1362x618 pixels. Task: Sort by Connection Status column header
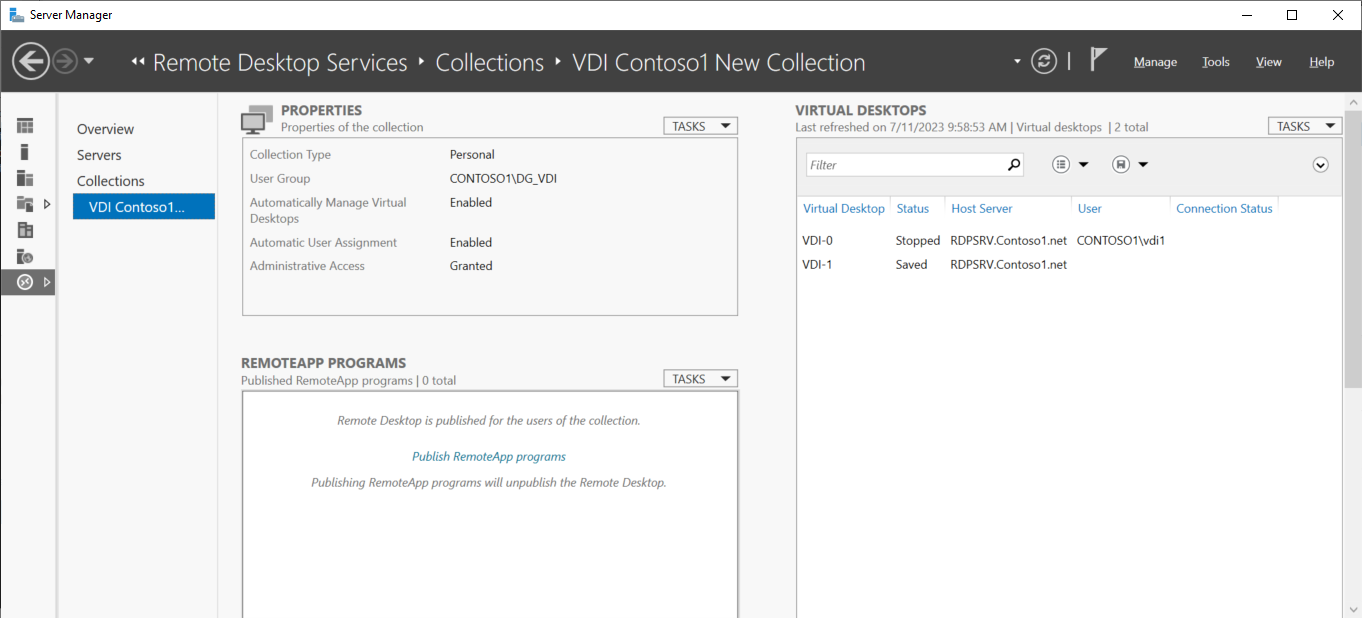point(1224,208)
